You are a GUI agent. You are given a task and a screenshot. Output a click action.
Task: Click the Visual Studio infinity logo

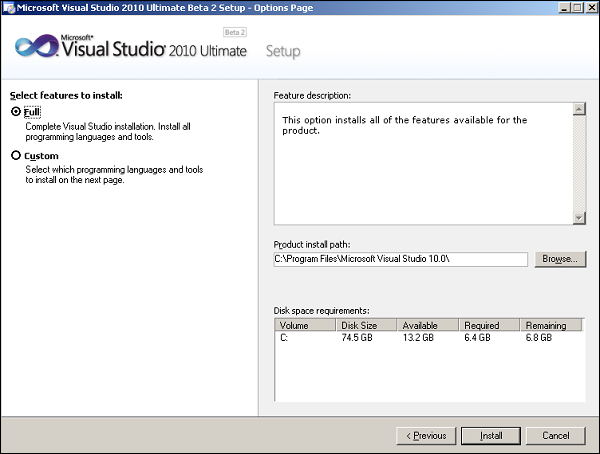point(35,46)
